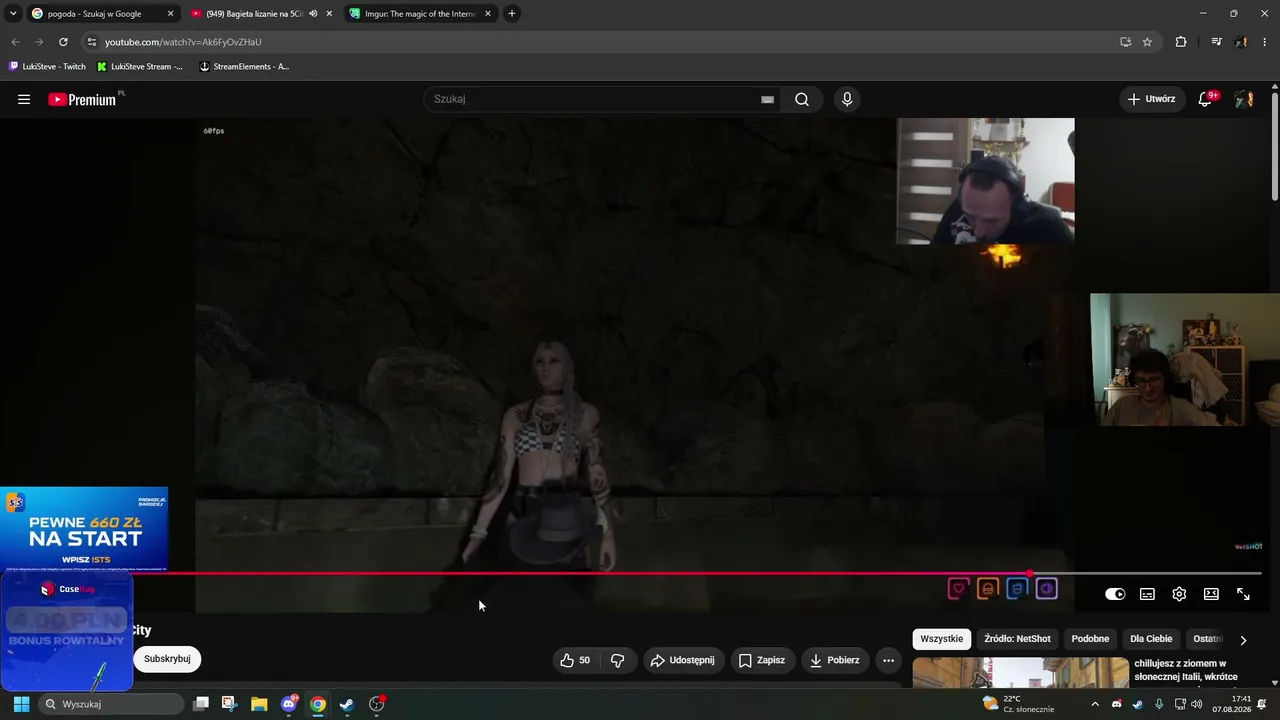Click the Subskrybuj button
This screenshot has height=720, width=1280.
point(167,659)
